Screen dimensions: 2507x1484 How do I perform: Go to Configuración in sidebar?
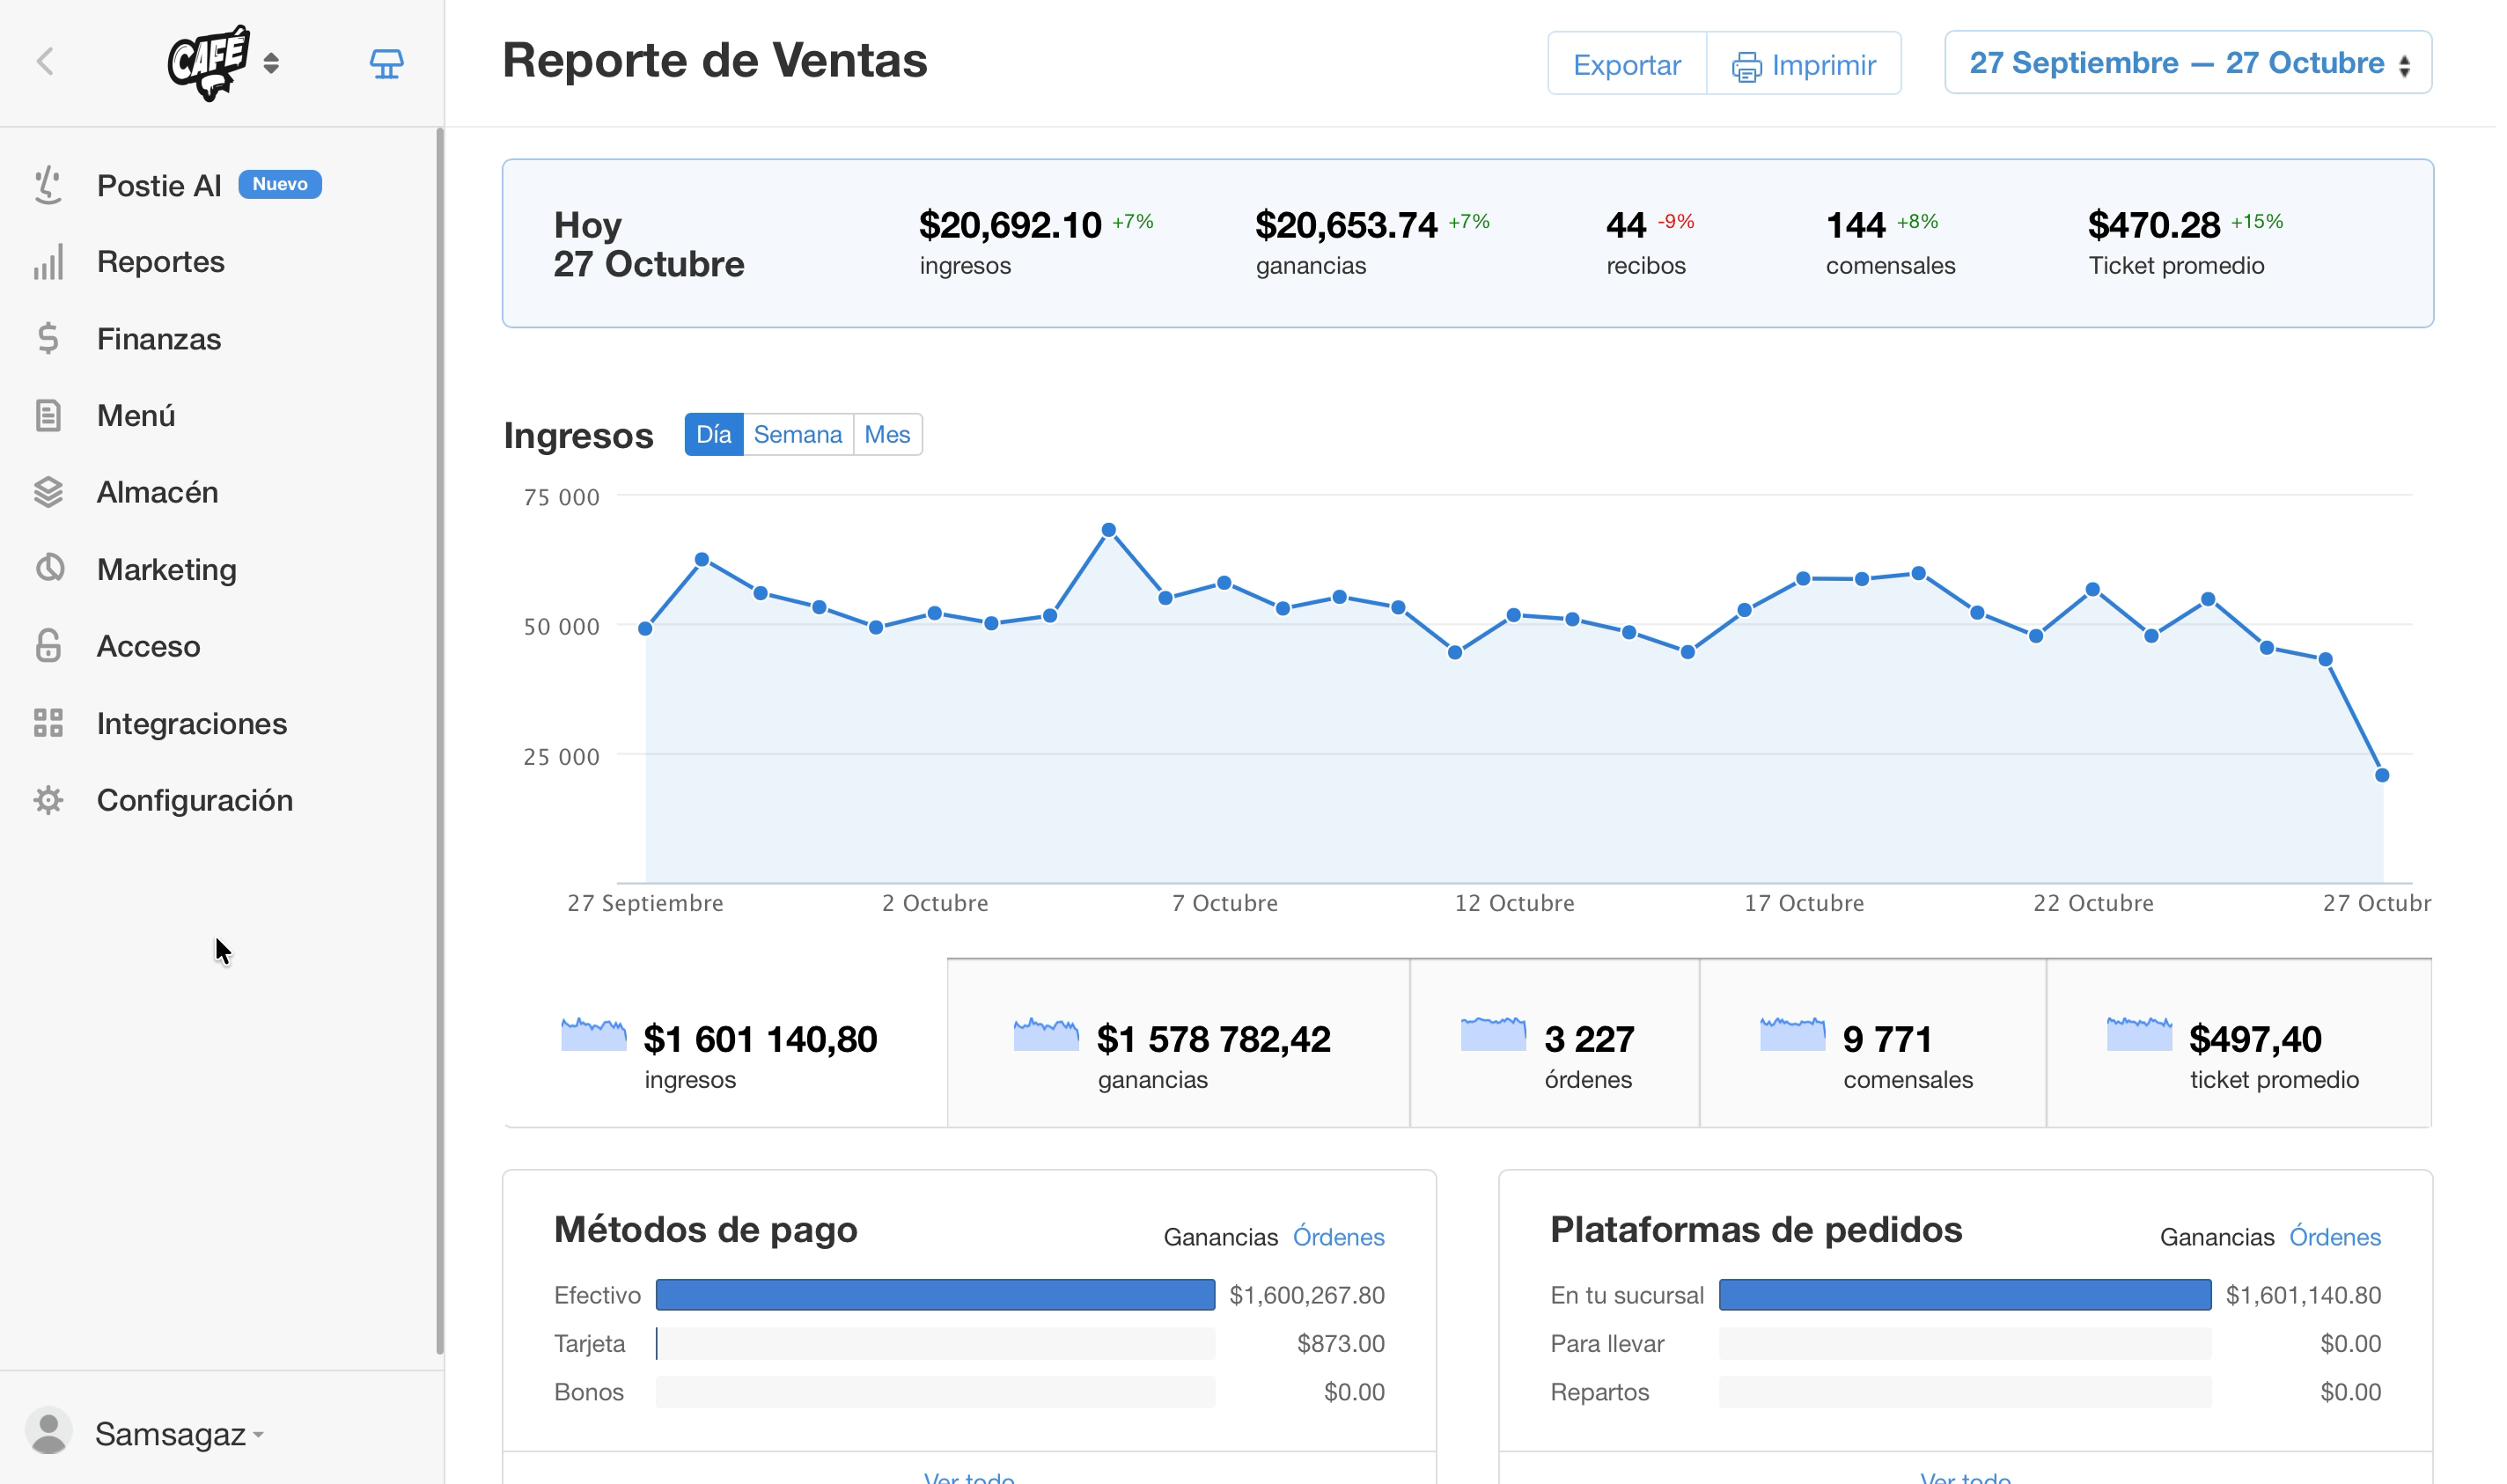(195, 800)
